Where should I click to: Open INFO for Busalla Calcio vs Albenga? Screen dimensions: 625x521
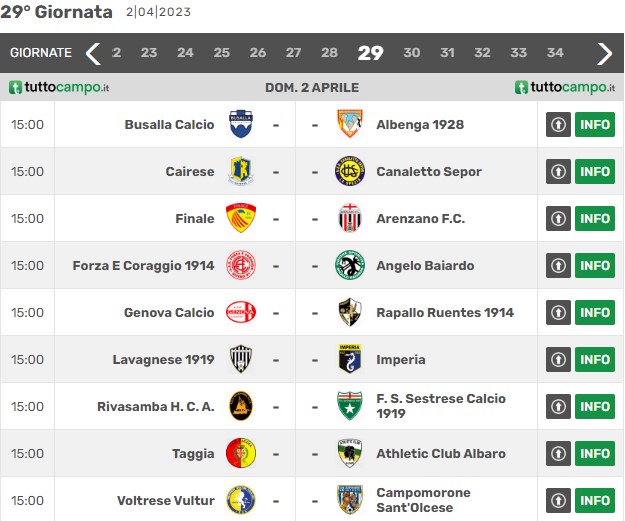click(x=595, y=124)
